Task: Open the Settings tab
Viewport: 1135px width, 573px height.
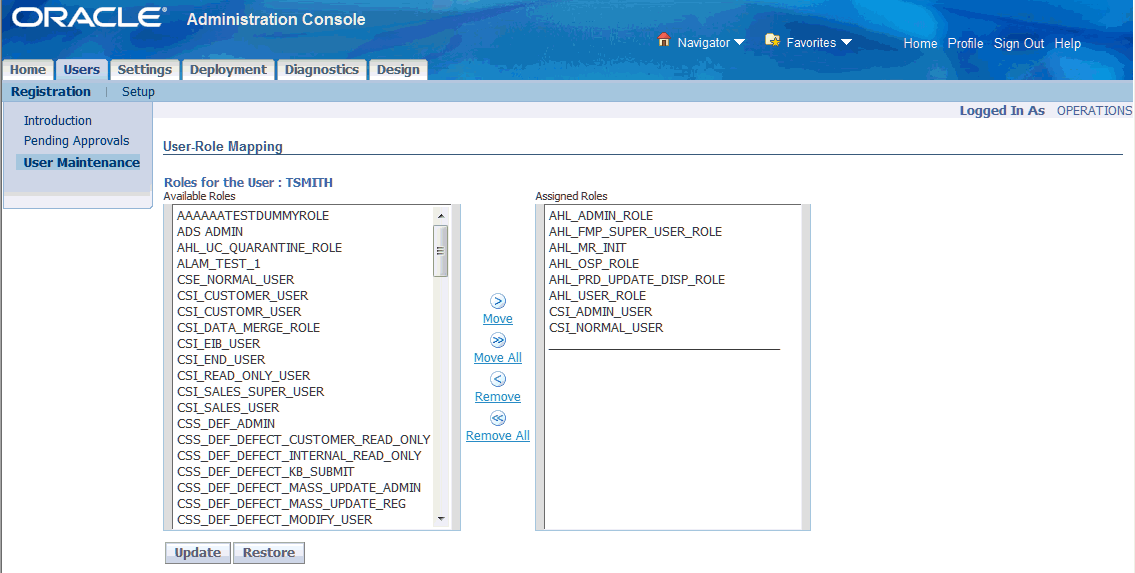Action: point(145,69)
